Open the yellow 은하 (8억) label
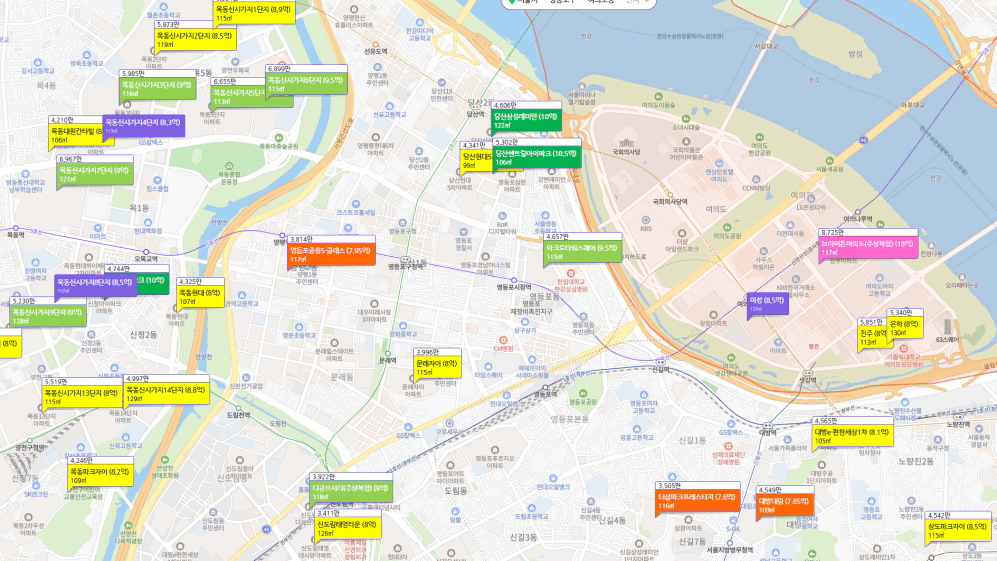The width and height of the screenshot is (997, 561). click(x=905, y=327)
